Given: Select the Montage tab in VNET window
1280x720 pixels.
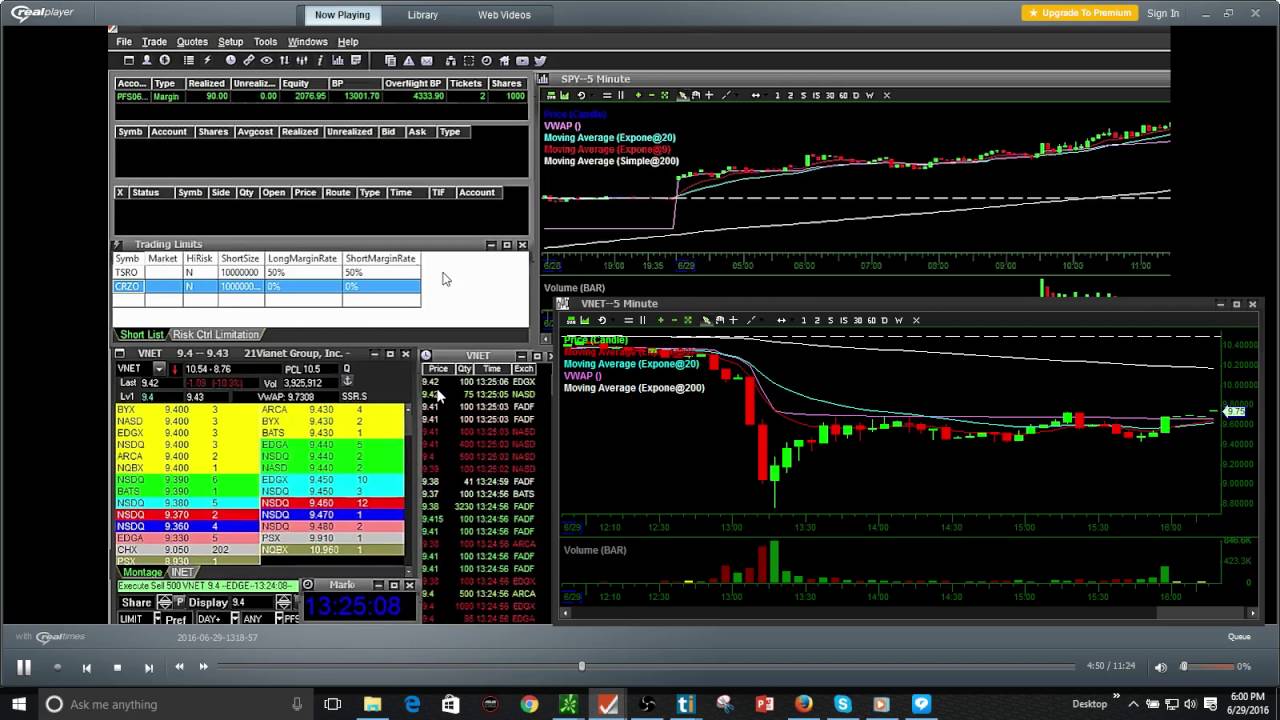Looking at the screenshot, I should [143, 573].
